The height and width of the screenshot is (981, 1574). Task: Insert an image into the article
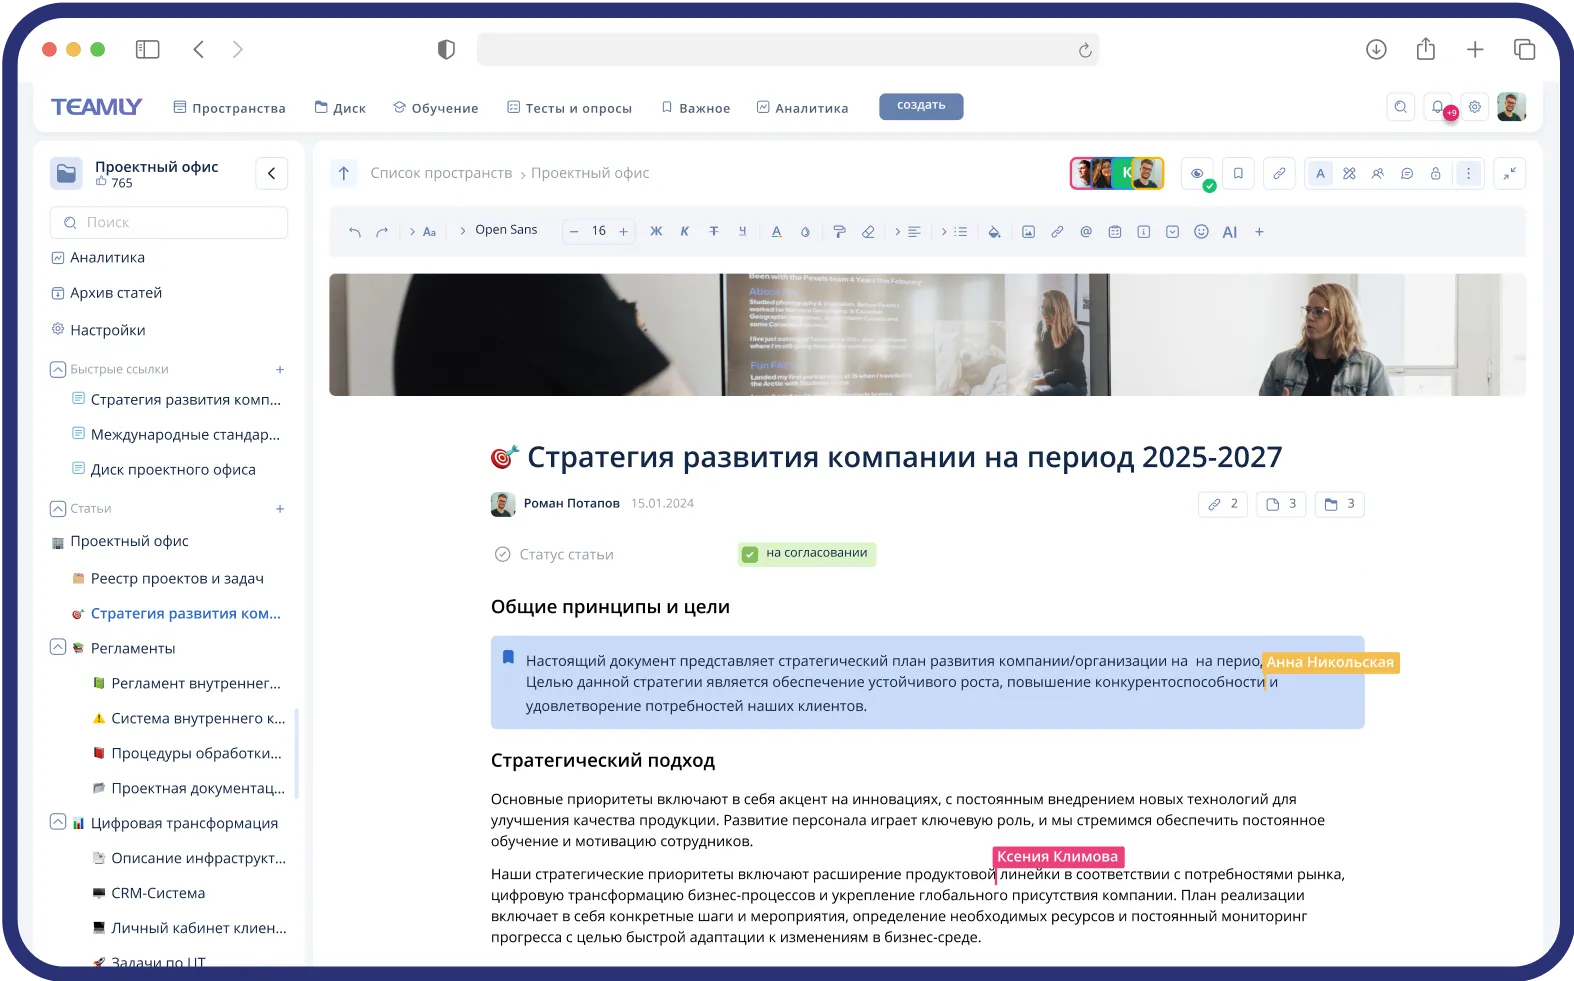pos(1028,232)
